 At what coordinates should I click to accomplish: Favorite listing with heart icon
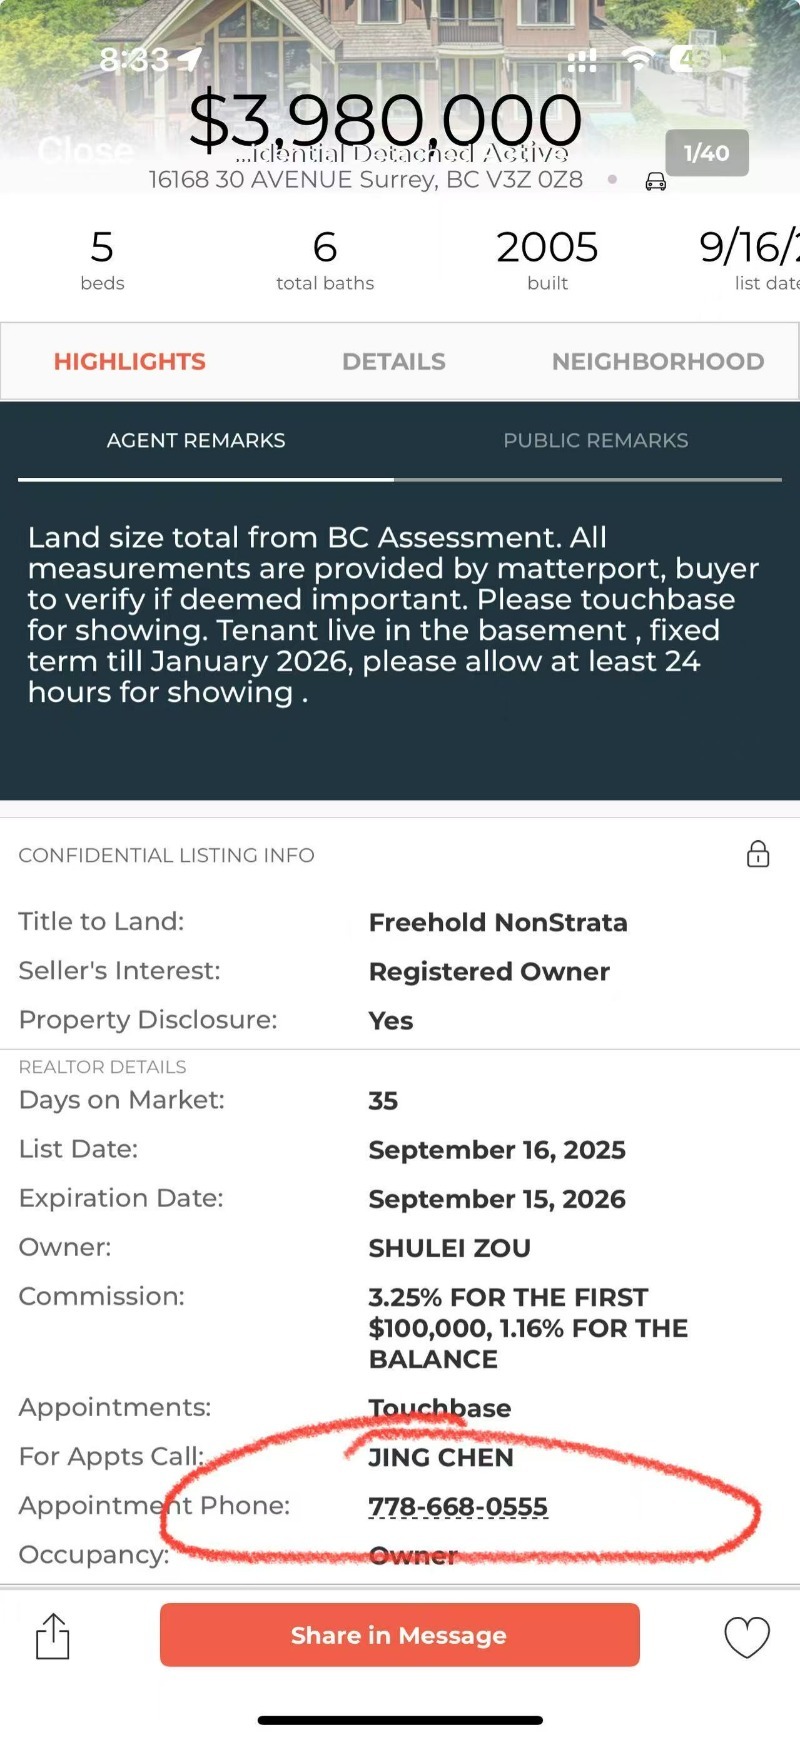(746, 1637)
